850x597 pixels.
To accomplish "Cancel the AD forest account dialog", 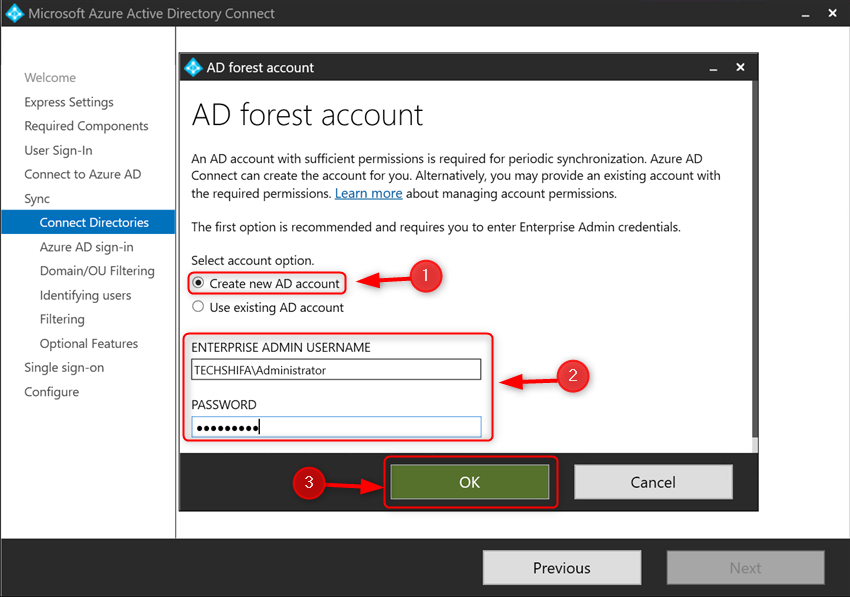I will click(x=653, y=482).
